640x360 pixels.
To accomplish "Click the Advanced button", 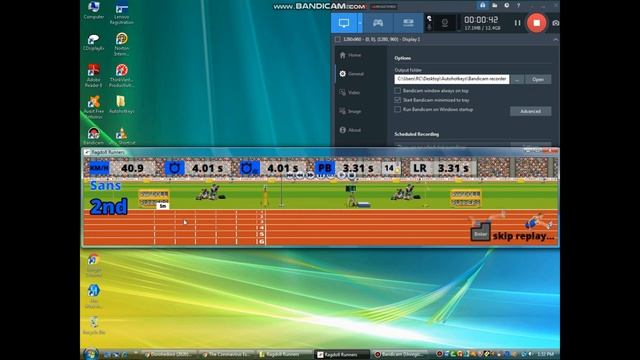I will (530, 111).
